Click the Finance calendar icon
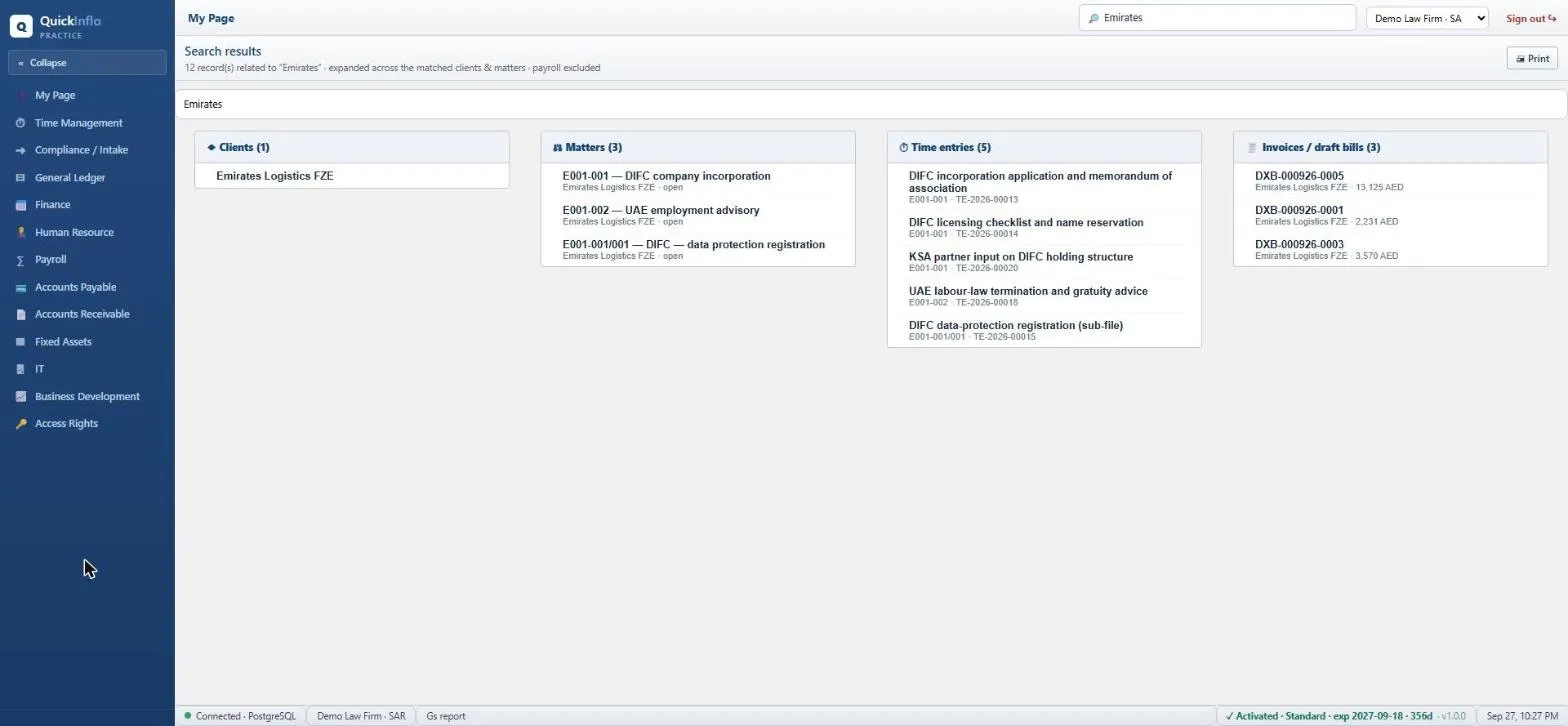Image resolution: width=1568 pixels, height=726 pixels. tap(20, 205)
